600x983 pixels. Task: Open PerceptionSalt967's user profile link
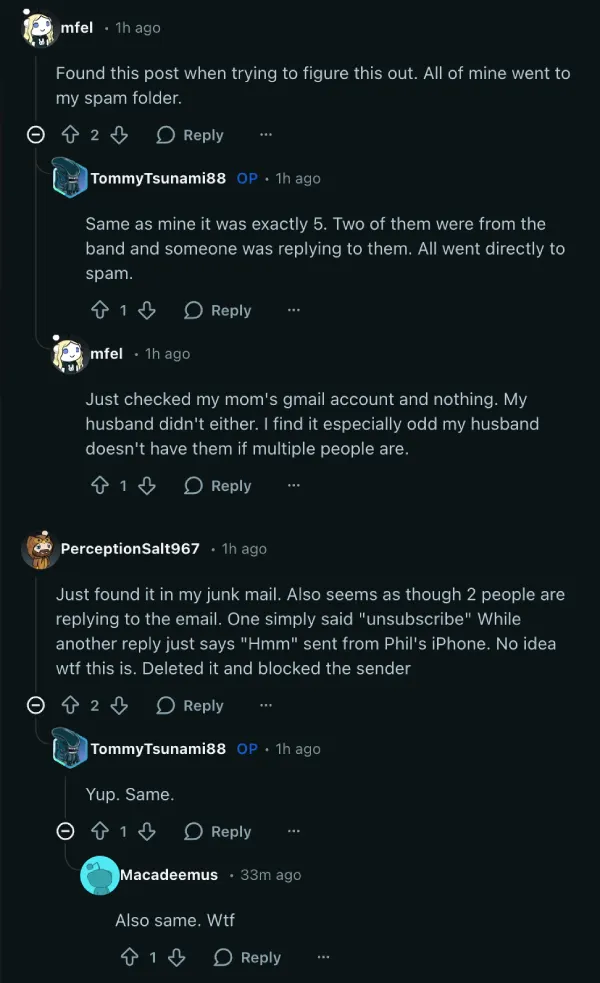(x=130, y=549)
